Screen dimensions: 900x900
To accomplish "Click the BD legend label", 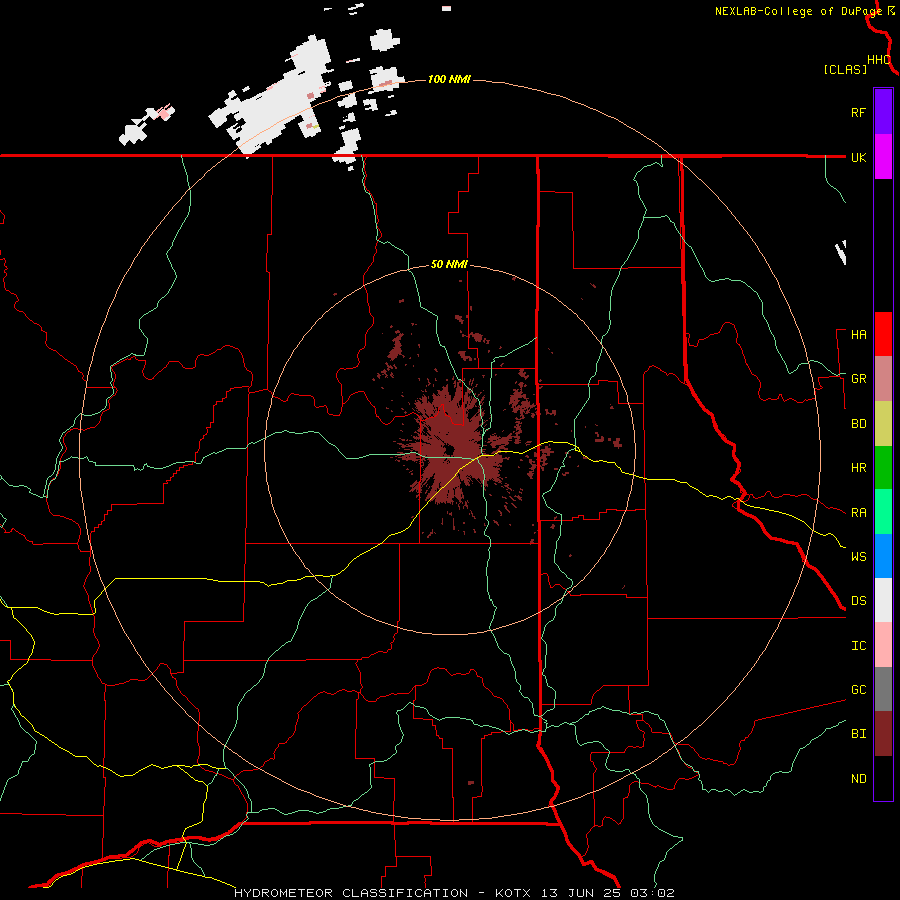I will pyautogui.click(x=858, y=424).
